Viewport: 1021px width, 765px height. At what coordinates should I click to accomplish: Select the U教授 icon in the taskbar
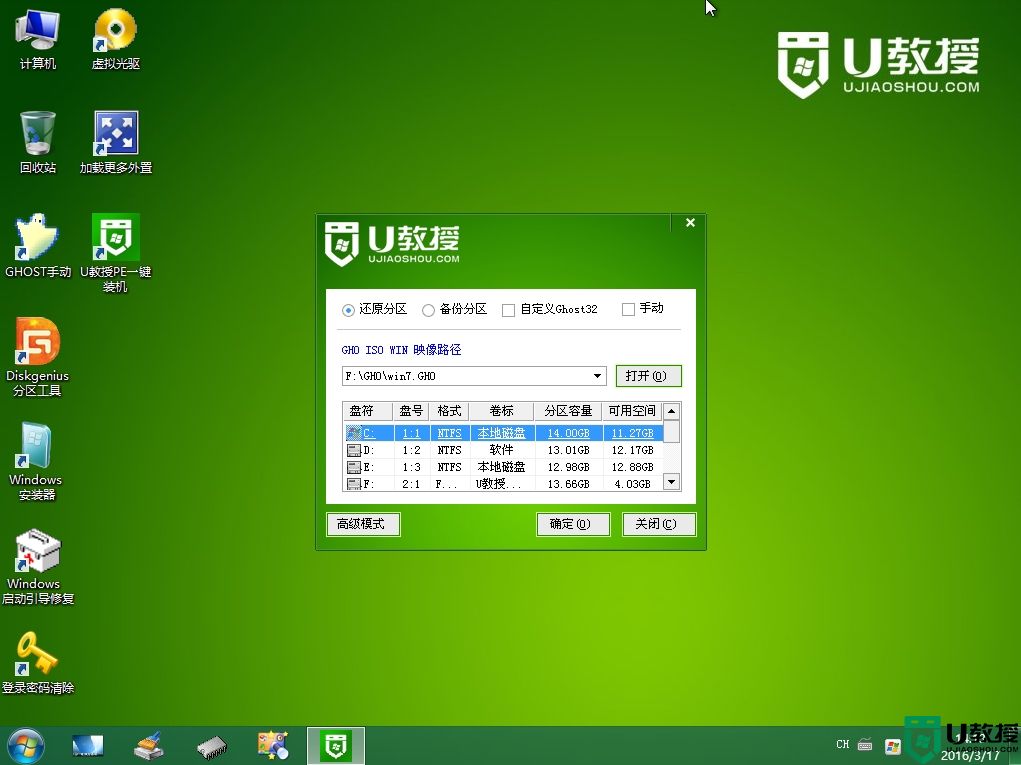(335, 744)
